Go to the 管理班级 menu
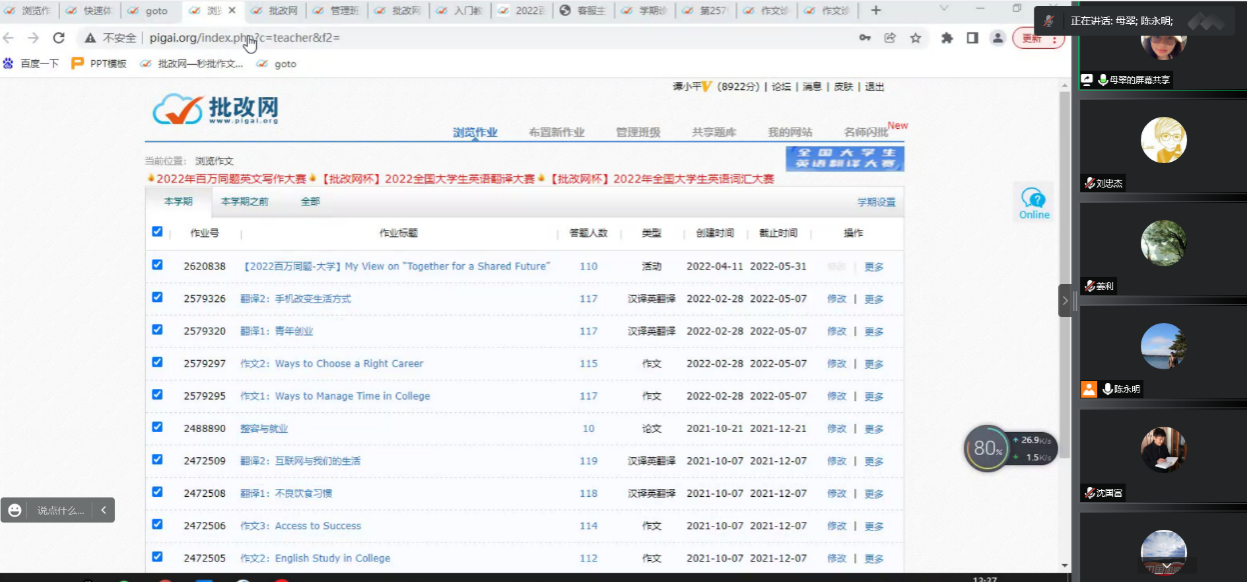Screen dimensions: 1248x583 pyautogui.click(x=638, y=132)
